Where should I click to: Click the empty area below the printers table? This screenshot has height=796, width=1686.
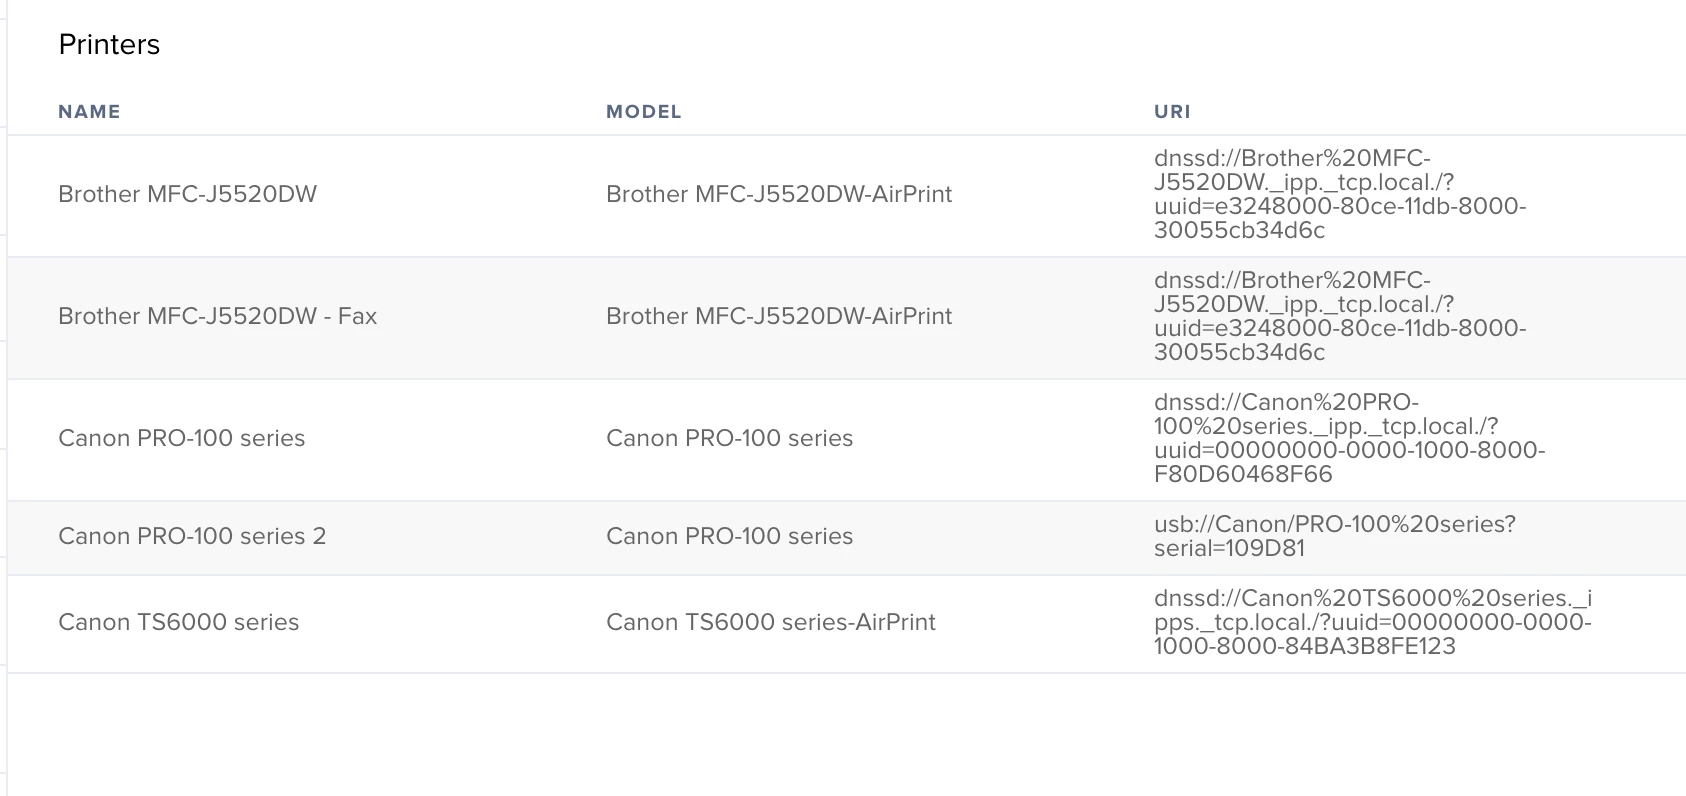click(x=846, y=735)
